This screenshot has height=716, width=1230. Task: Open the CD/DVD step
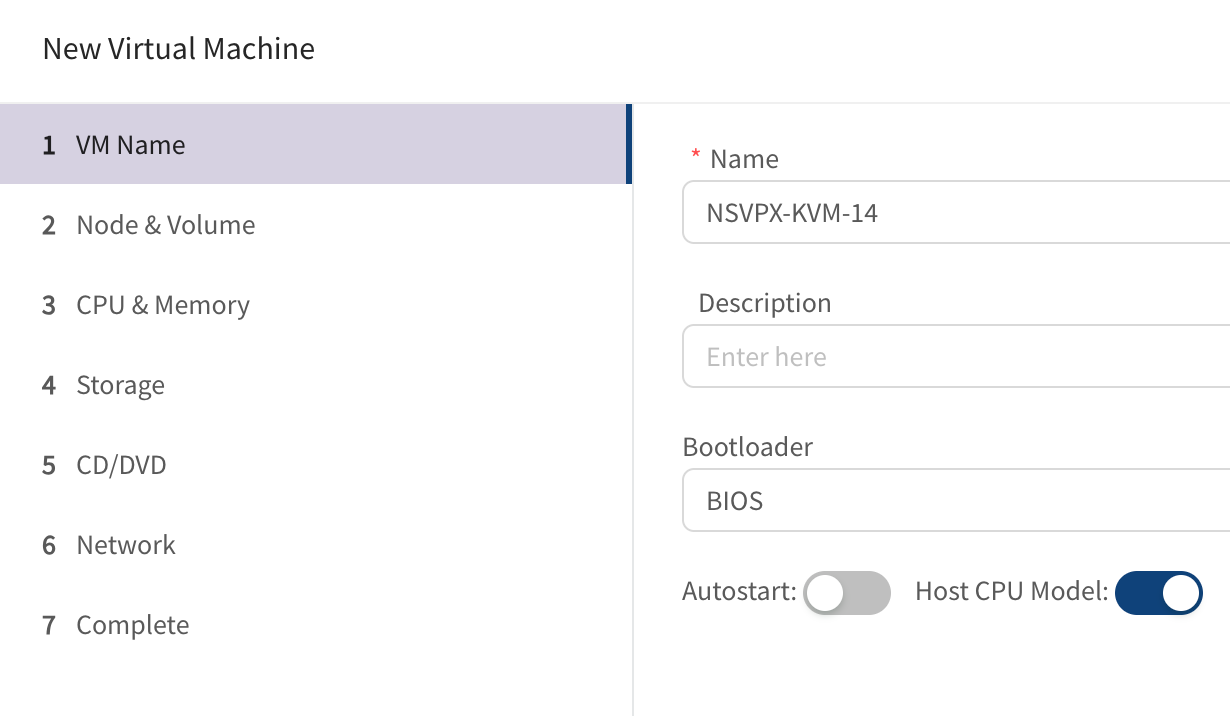click(315, 465)
